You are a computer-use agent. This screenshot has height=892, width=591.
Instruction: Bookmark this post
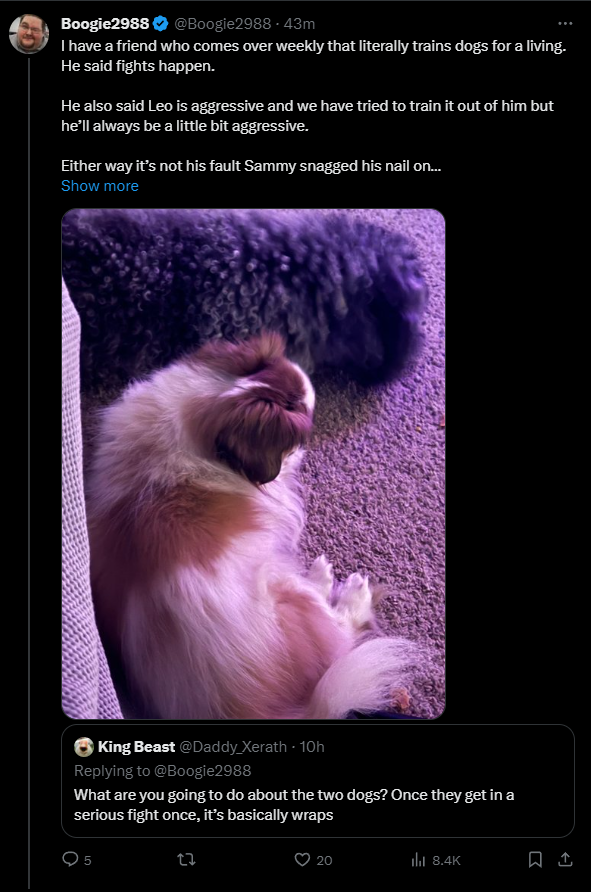pos(535,859)
